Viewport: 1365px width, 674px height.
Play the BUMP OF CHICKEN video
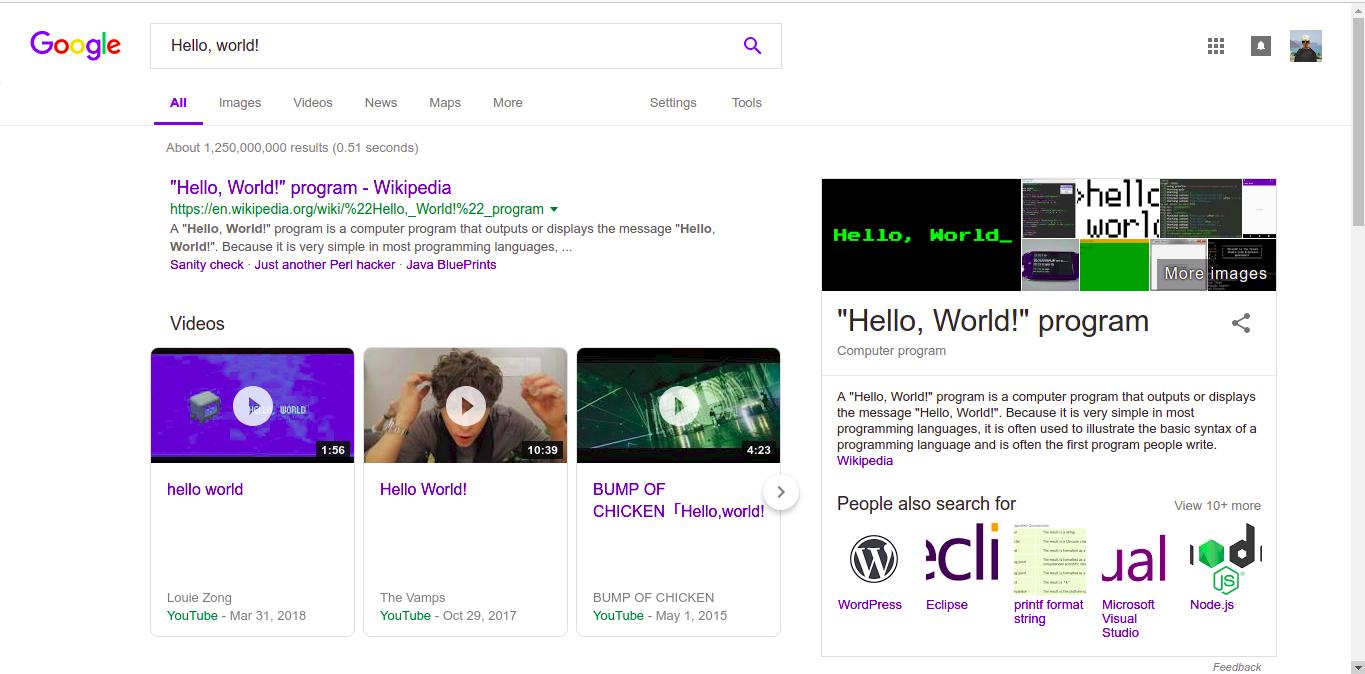(678, 406)
